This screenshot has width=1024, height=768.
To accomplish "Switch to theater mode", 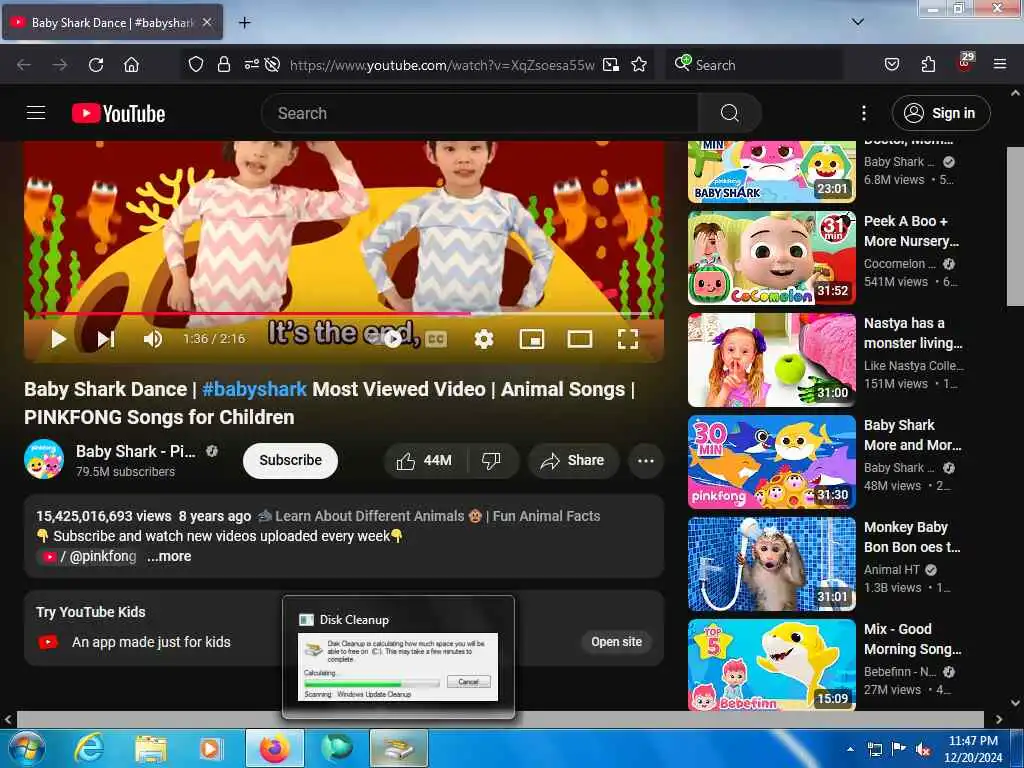I will click(580, 338).
